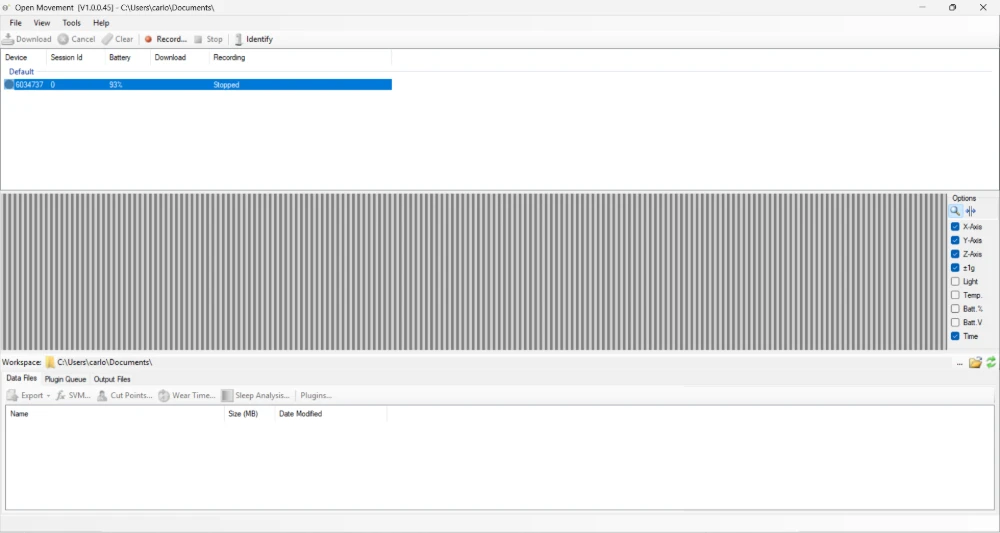Sort by the Download column header
The width and height of the screenshot is (1000, 533).
179,57
